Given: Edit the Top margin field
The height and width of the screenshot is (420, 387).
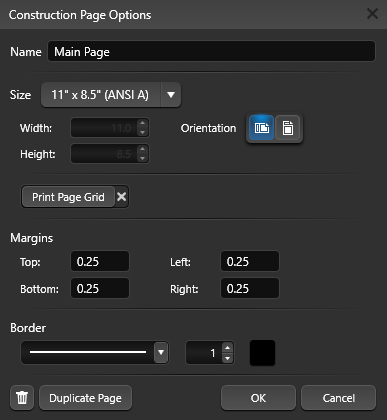Looking at the screenshot, I should [x=100, y=261].
